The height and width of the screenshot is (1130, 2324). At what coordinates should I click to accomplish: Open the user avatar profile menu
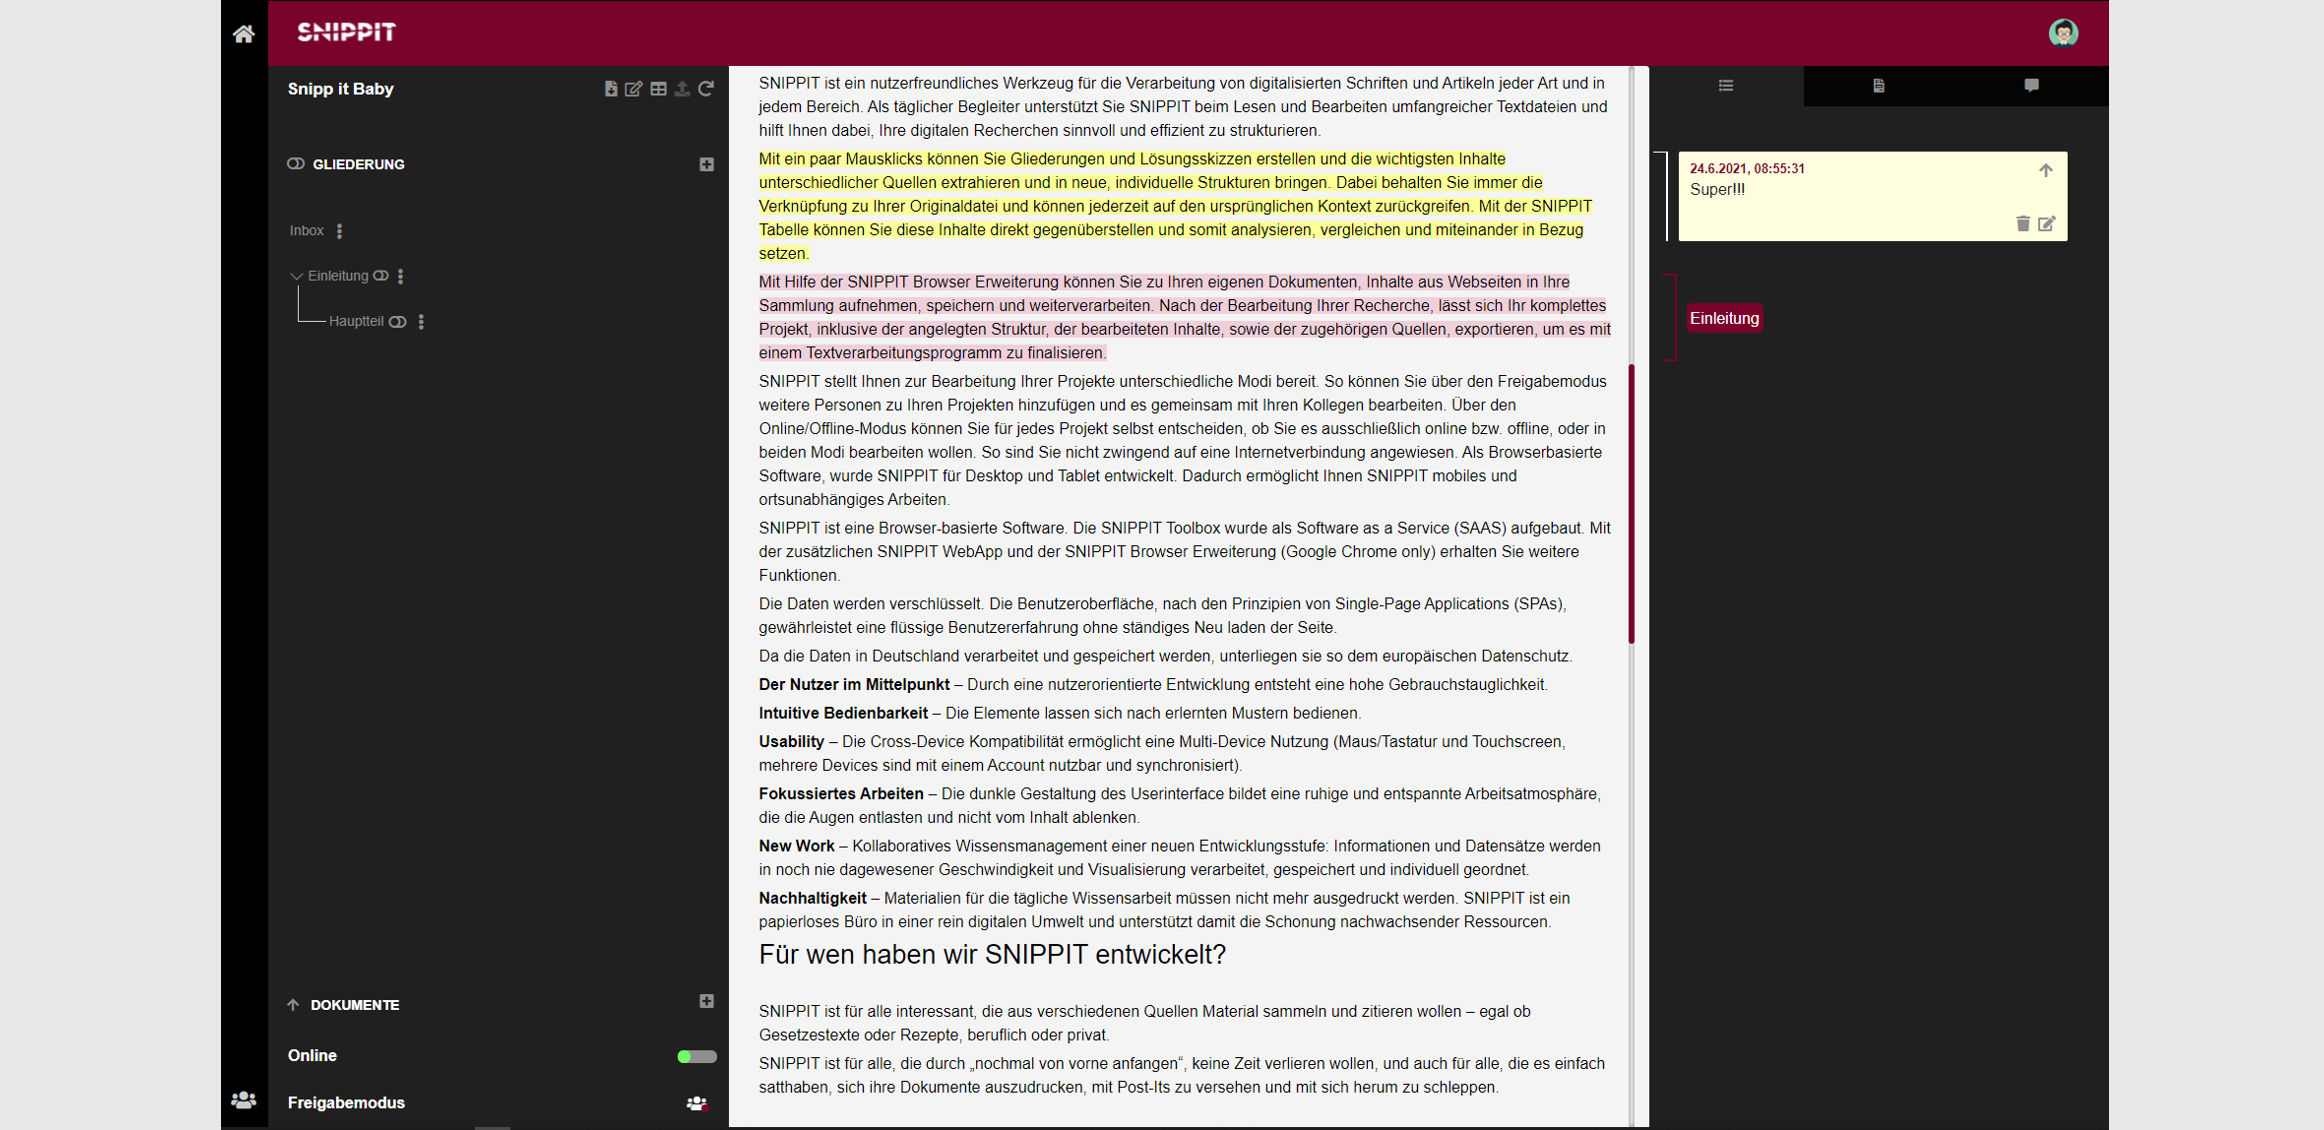tap(2063, 33)
